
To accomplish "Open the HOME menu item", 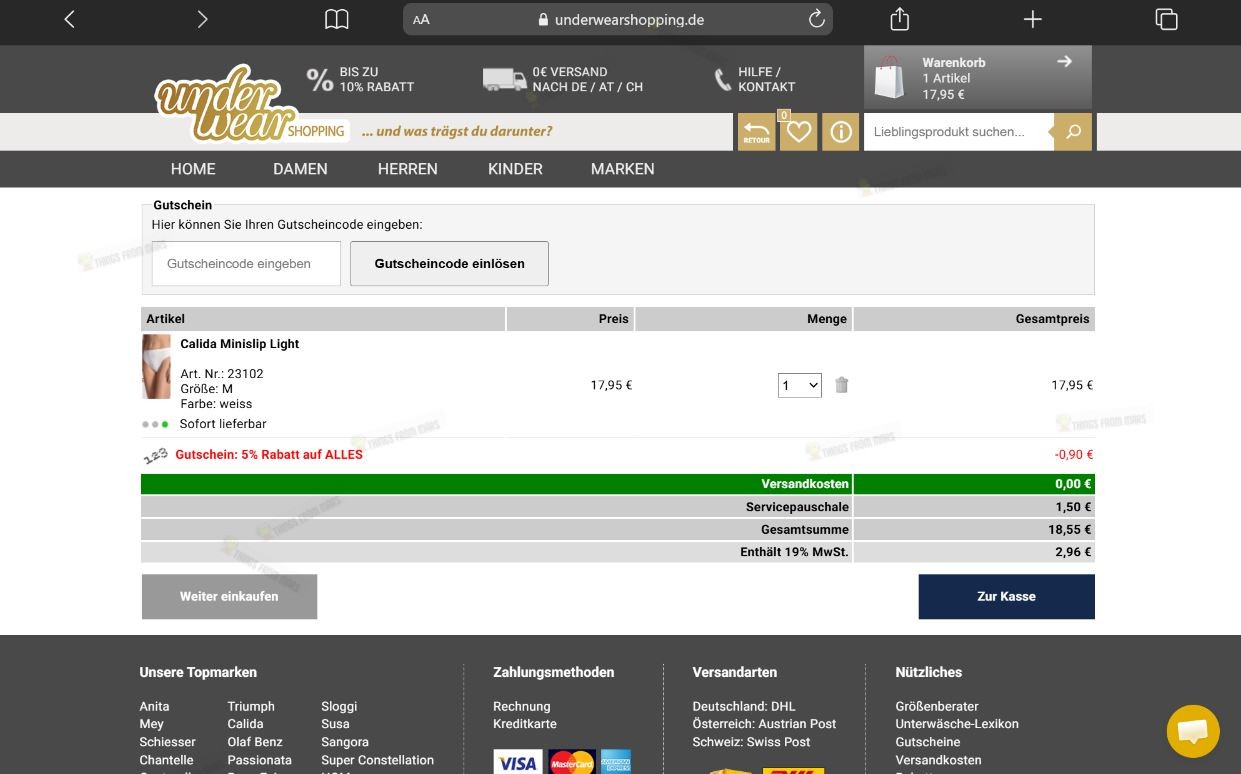I will pyautogui.click(x=193, y=169).
